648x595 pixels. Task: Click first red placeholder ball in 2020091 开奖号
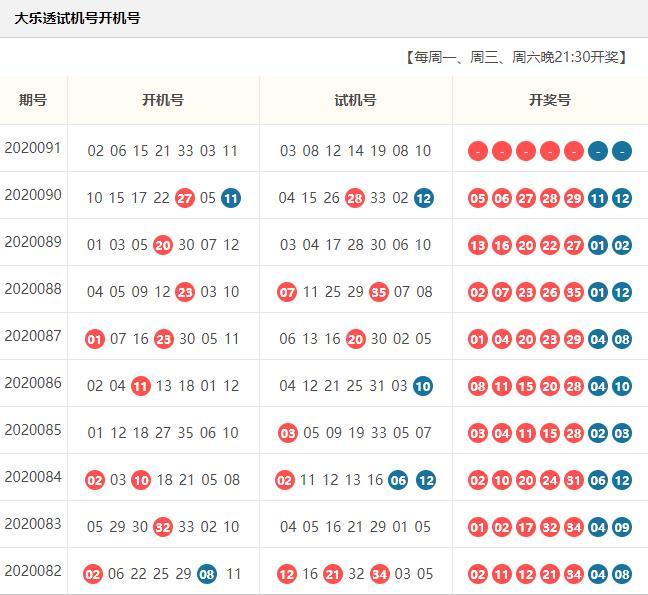pos(478,151)
